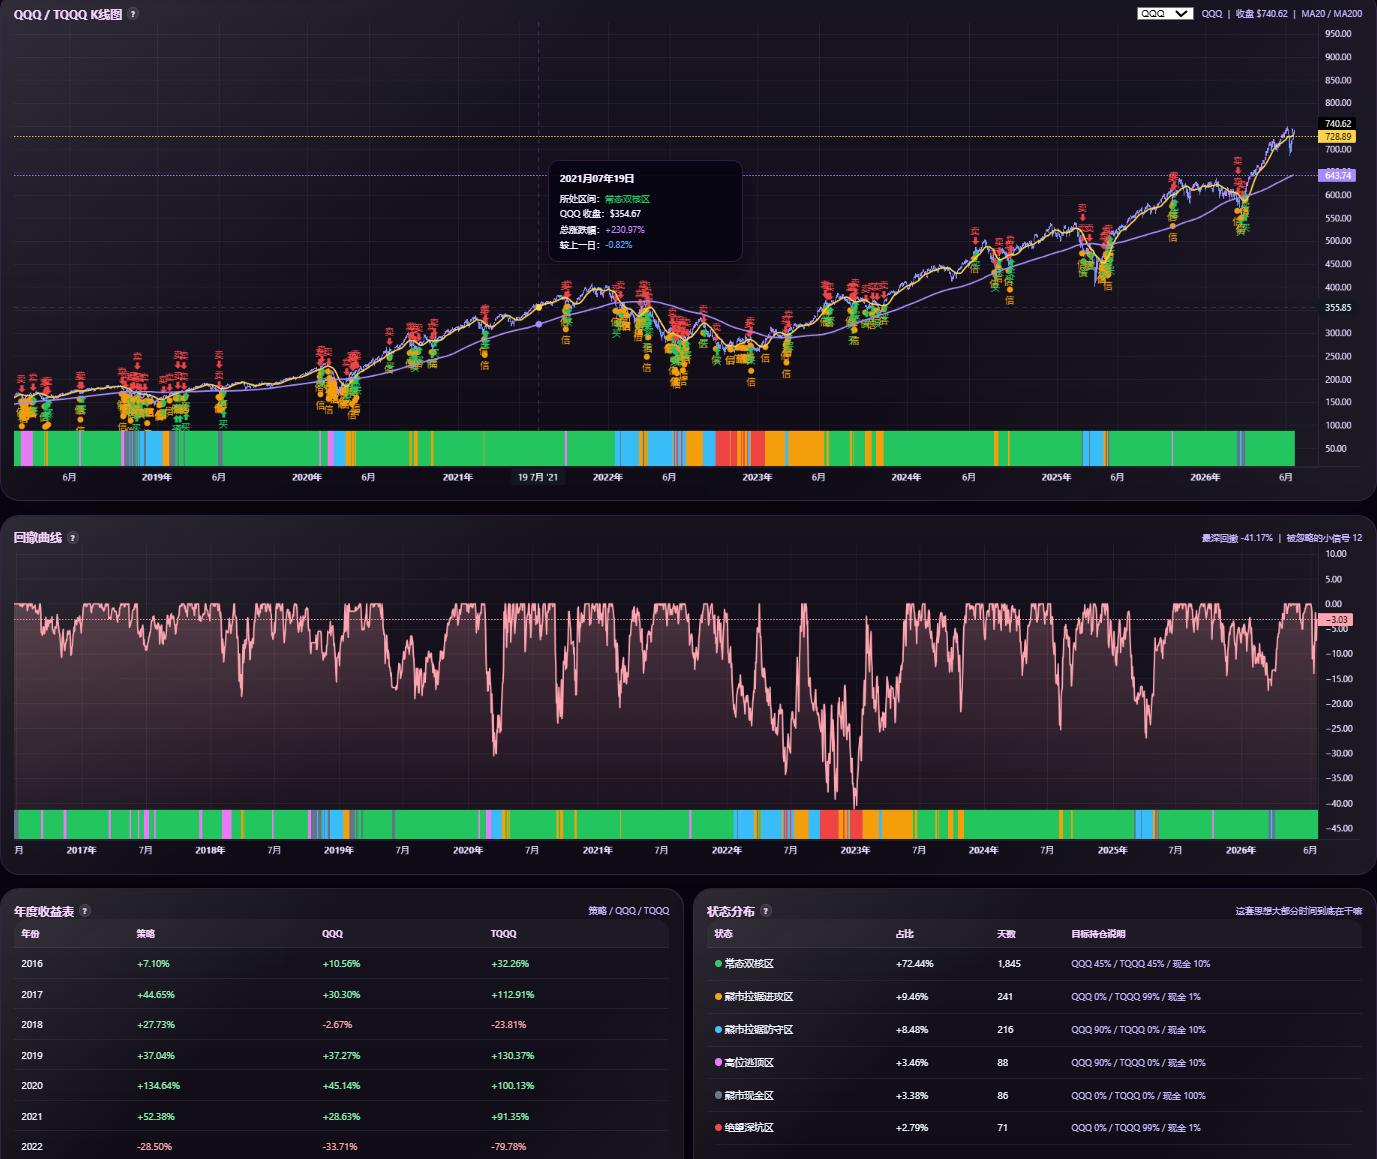1377x1159 pixels.
Task: Click the 2021 QQQ return +28.63%
Action: point(341,1117)
